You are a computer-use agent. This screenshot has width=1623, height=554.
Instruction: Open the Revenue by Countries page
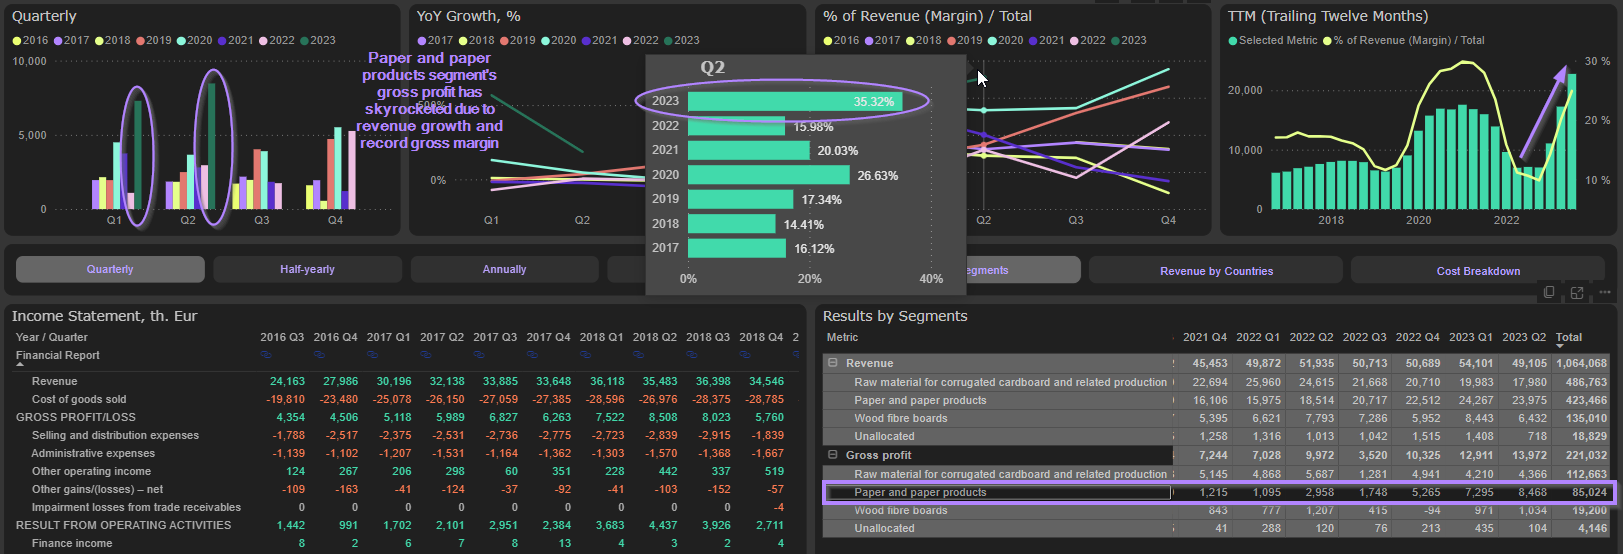tap(1216, 271)
